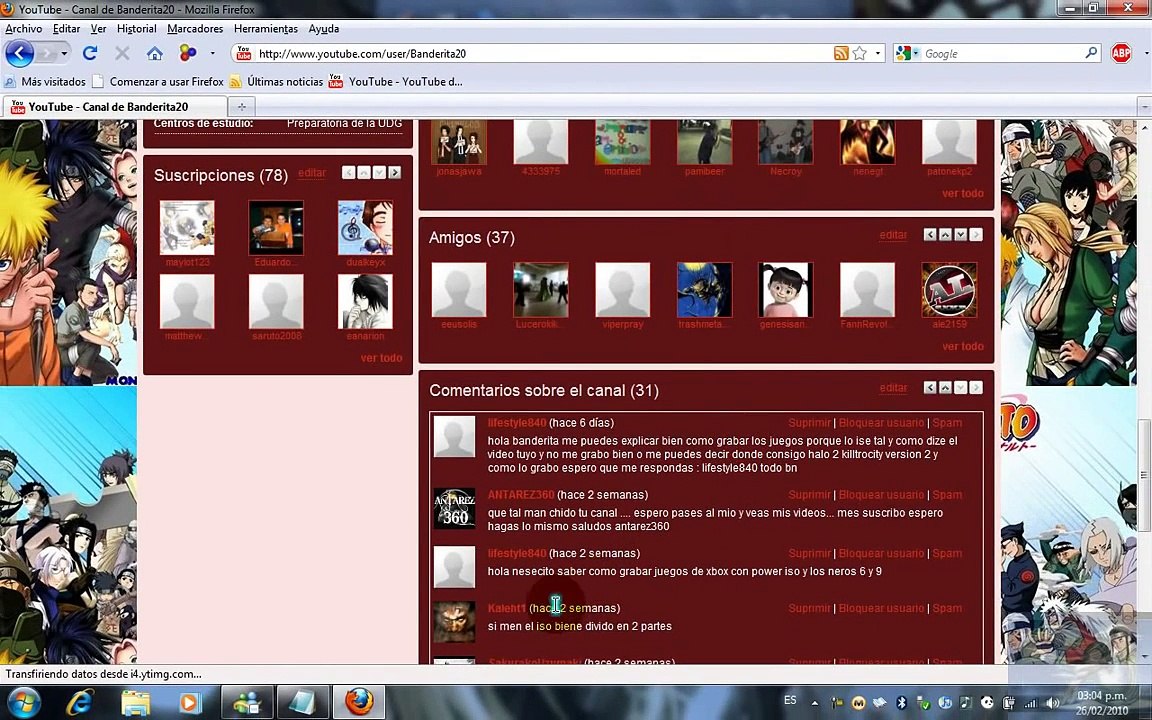Open subscription eanarion thumbnail

coord(365,301)
